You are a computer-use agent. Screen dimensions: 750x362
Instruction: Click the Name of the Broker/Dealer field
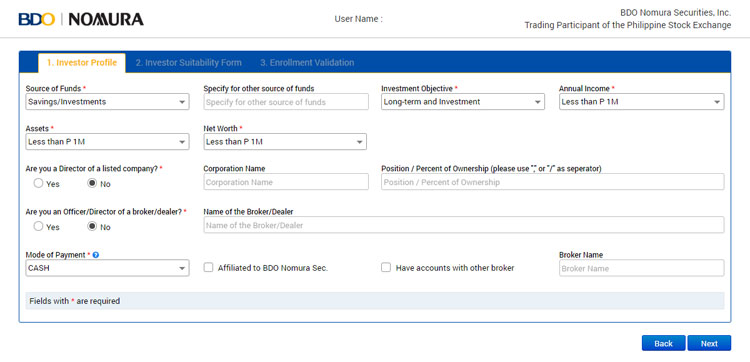[463, 225]
